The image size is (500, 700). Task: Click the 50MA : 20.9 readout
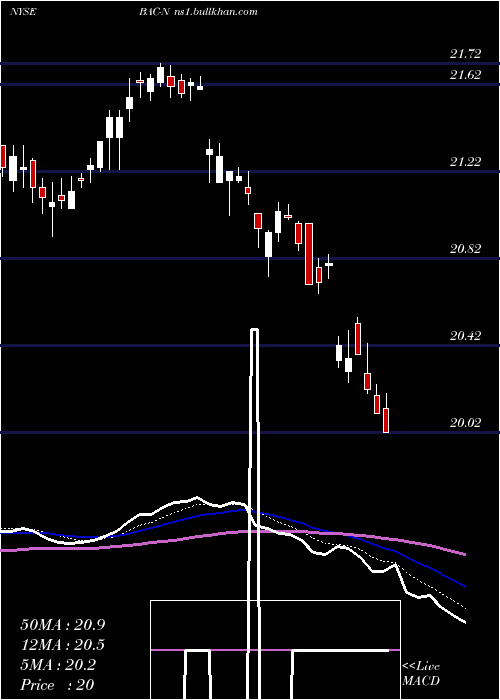pyautogui.click(x=63, y=625)
